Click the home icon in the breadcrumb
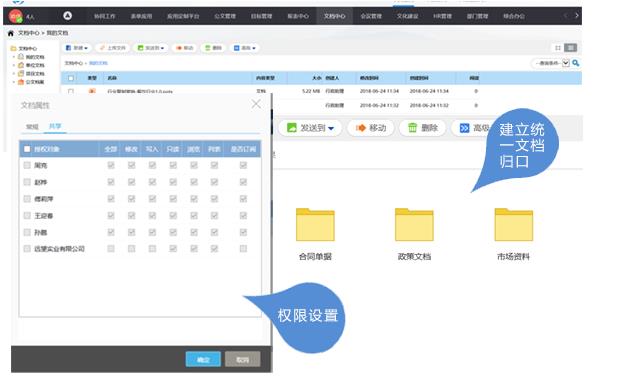The width and height of the screenshot is (619, 391). (11, 33)
